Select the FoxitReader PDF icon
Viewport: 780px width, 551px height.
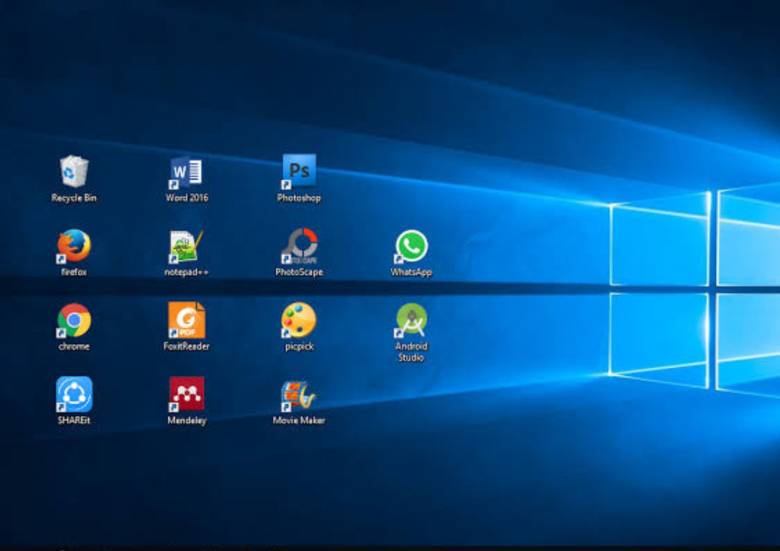point(186,320)
